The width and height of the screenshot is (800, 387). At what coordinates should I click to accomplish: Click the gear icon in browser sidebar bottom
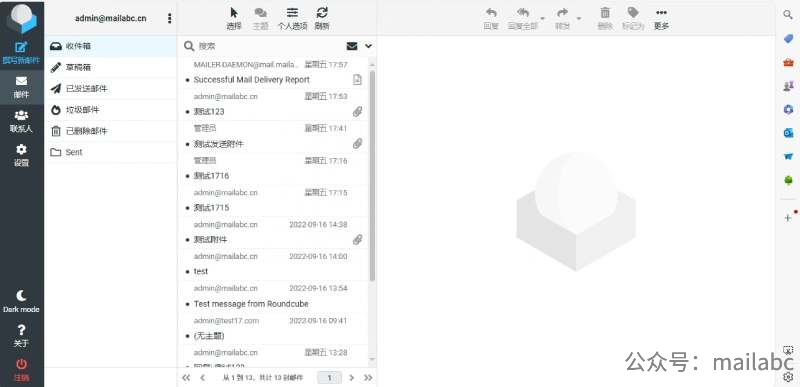pyautogui.click(x=788, y=377)
